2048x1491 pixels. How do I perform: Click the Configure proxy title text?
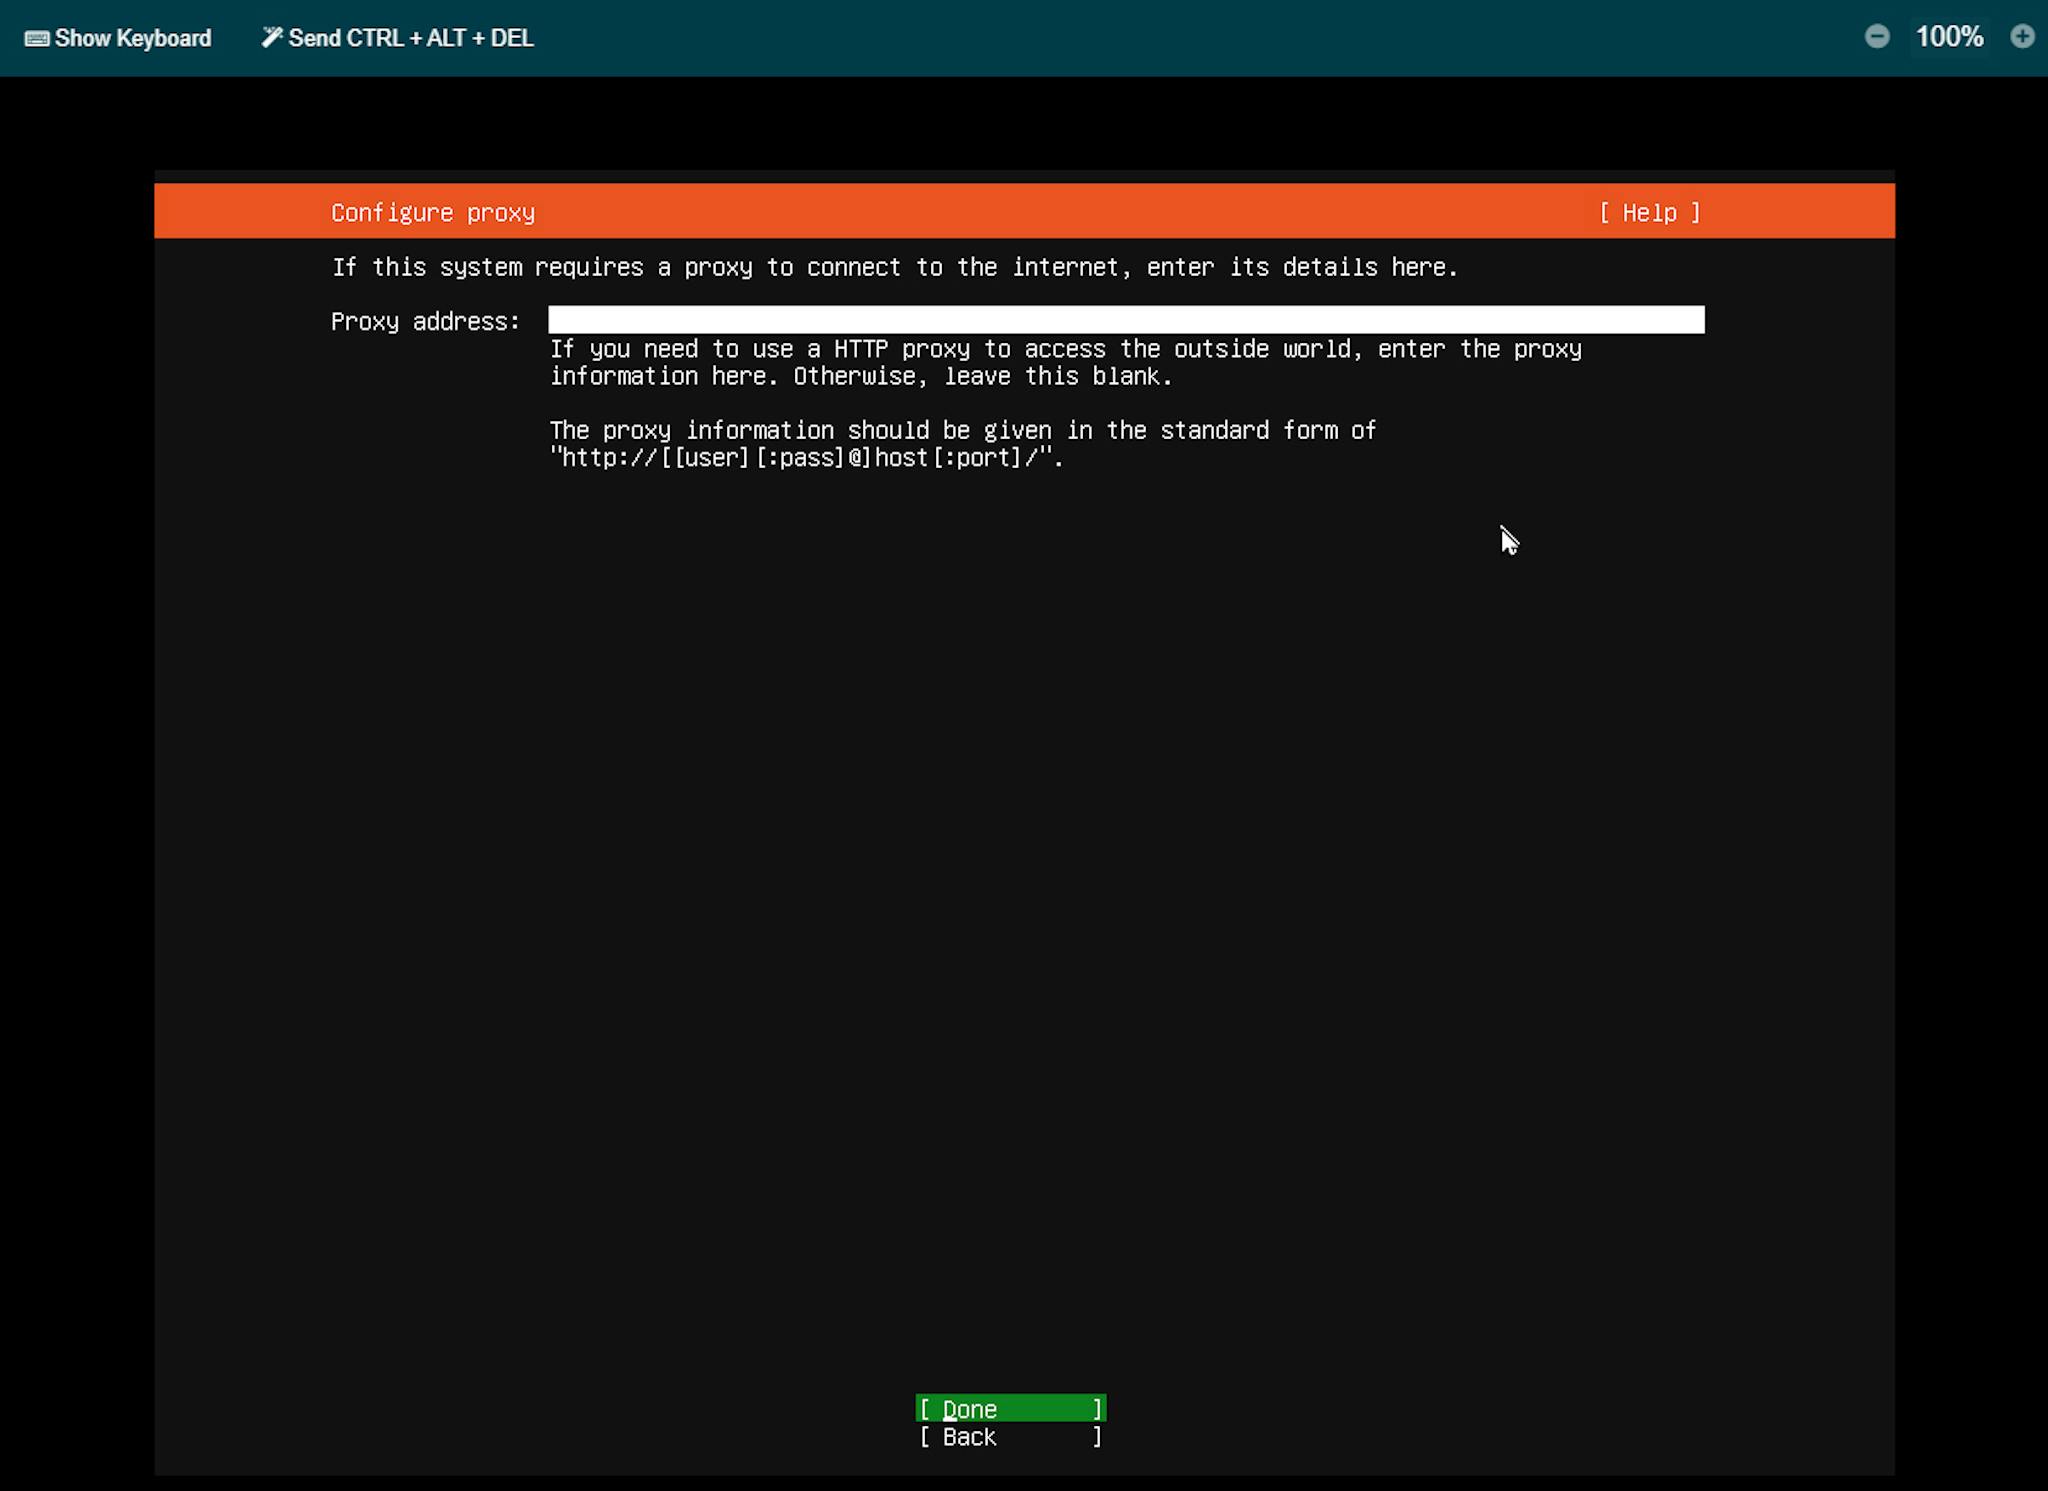(433, 213)
